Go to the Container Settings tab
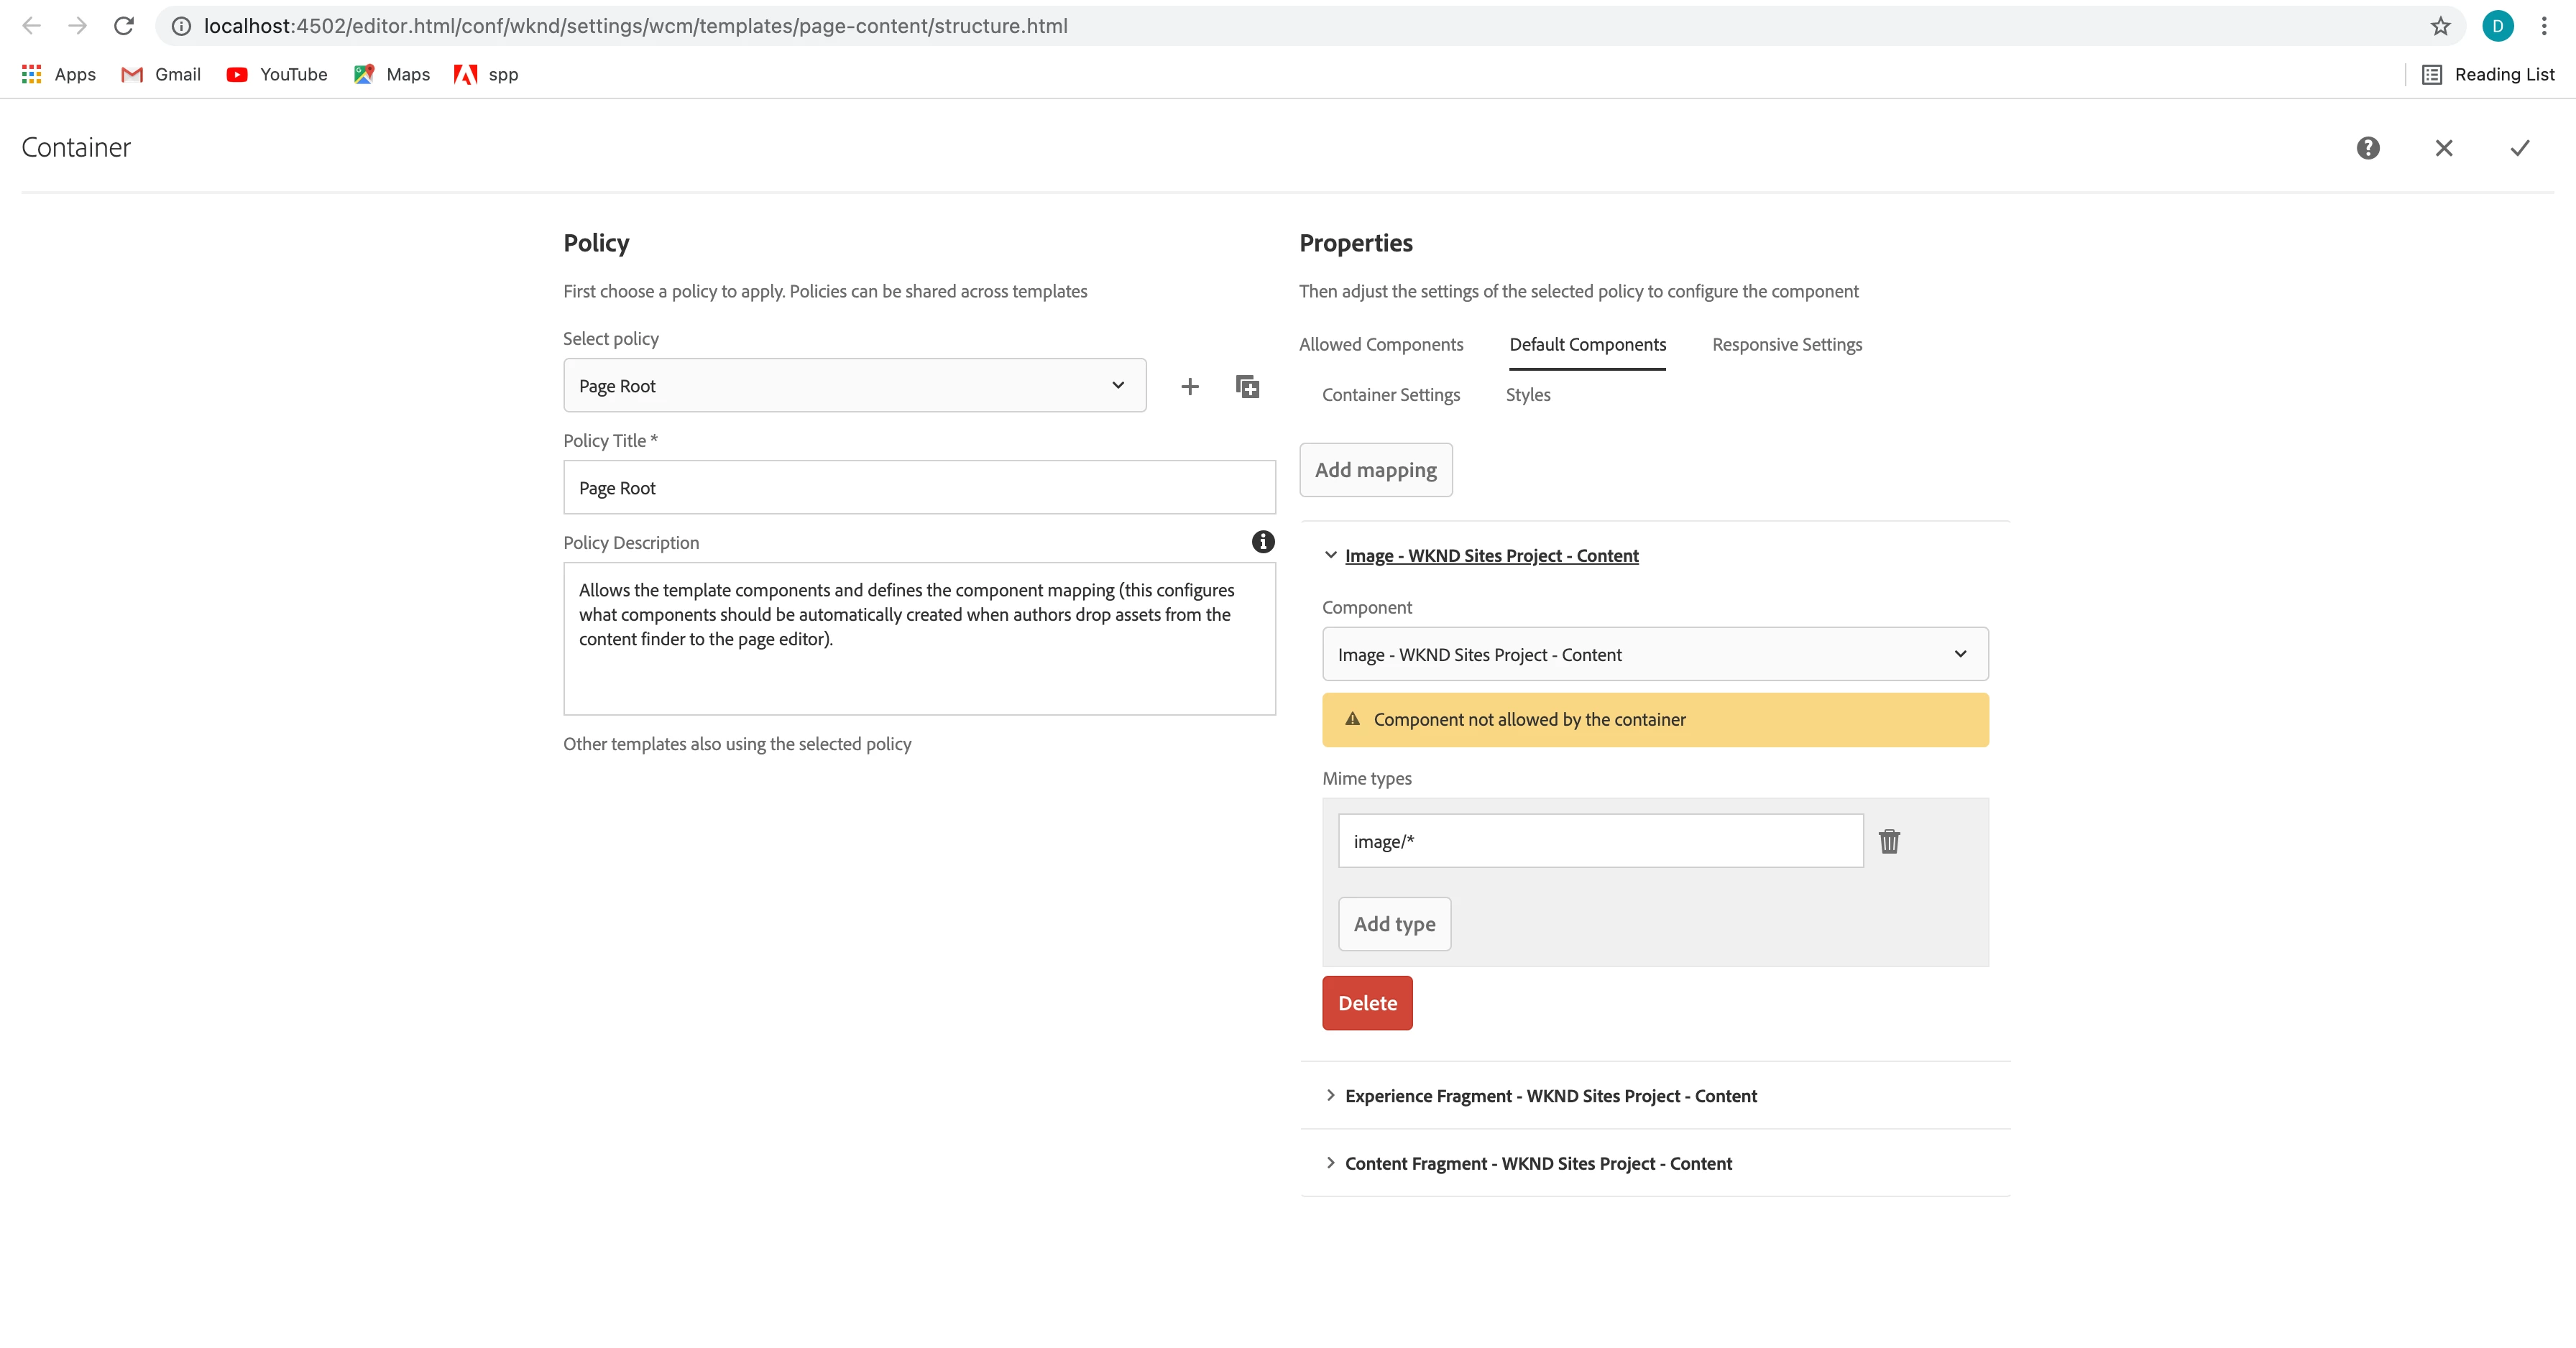This screenshot has height=1348, width=2576. [1390, 395]
